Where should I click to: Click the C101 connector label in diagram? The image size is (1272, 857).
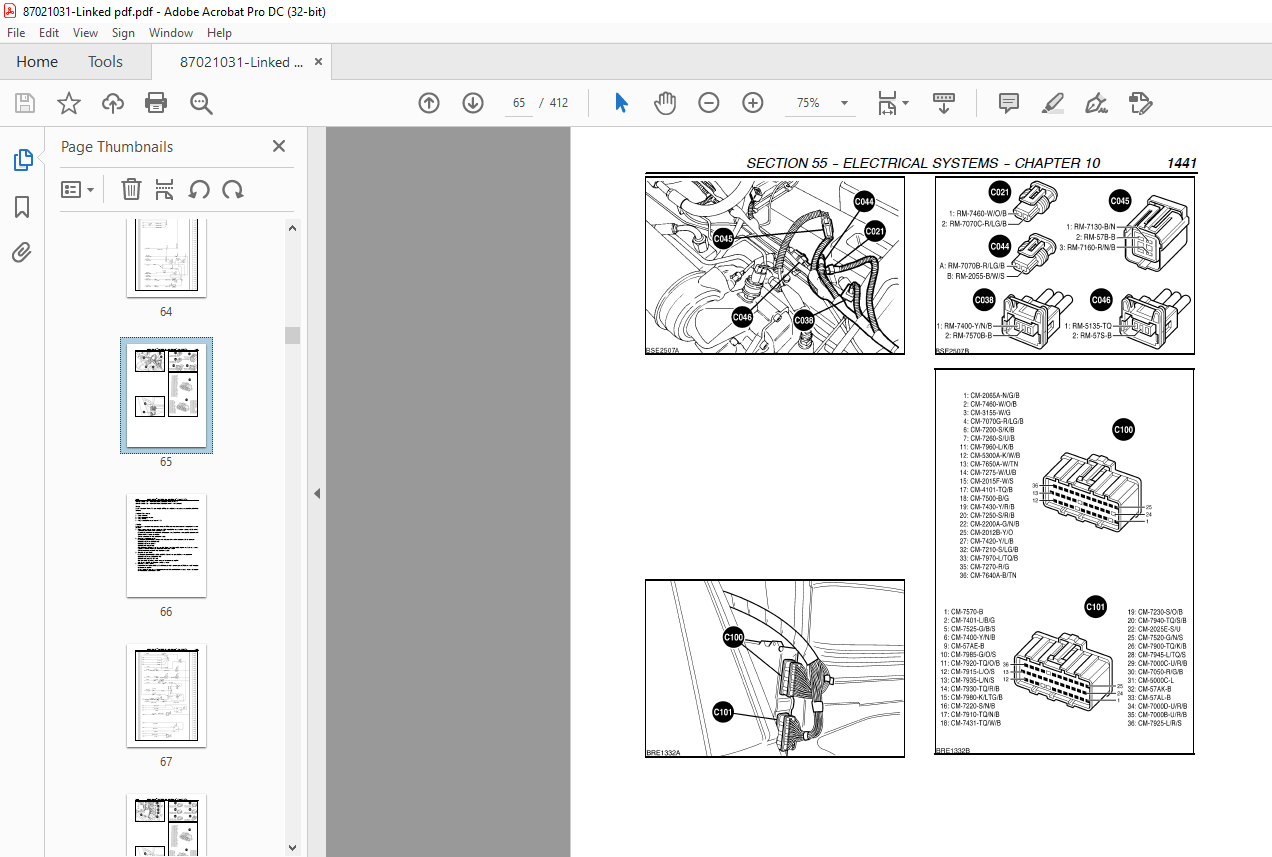(1097, 606)
